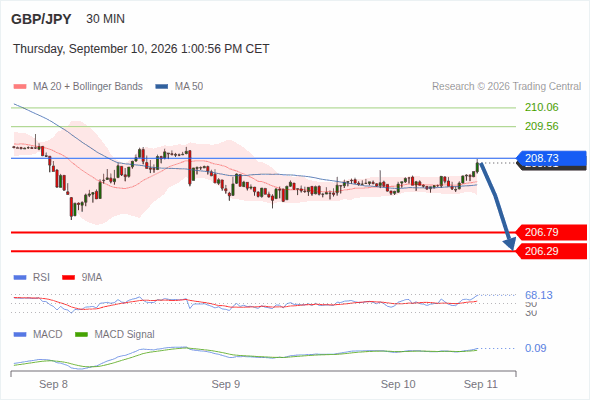The image size is (590, 400).
Task: Click the 30 MIN timeframe label
Action: 105,19
